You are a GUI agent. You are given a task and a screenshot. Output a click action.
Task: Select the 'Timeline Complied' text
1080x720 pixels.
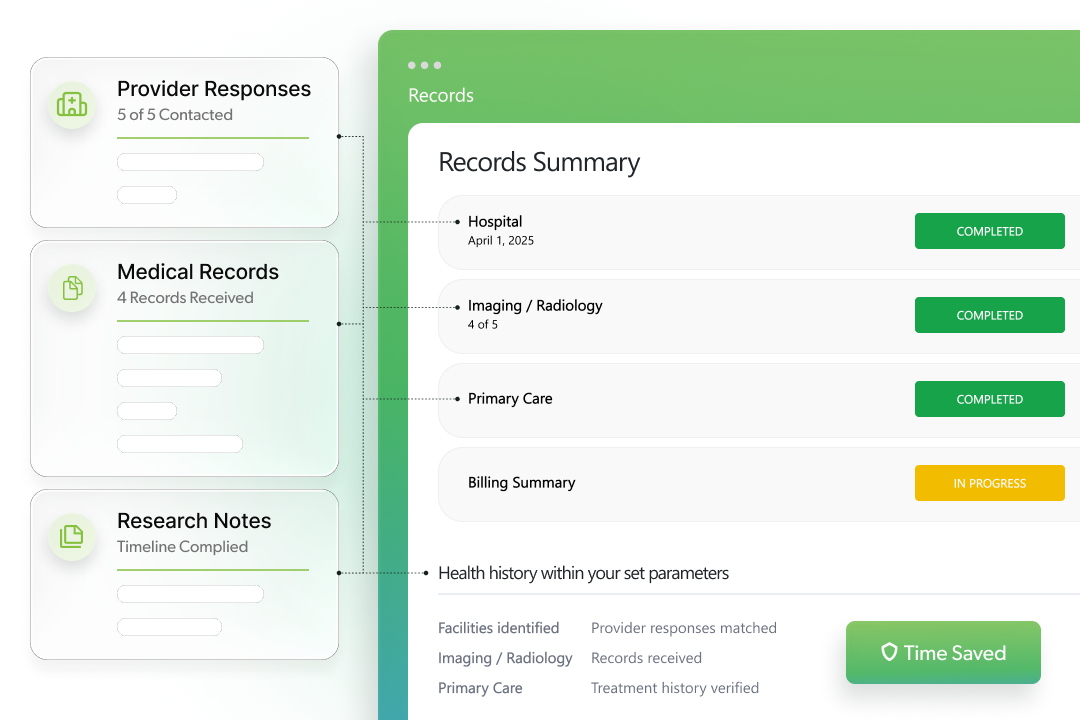pyautogui.click(x=183, y=546)
